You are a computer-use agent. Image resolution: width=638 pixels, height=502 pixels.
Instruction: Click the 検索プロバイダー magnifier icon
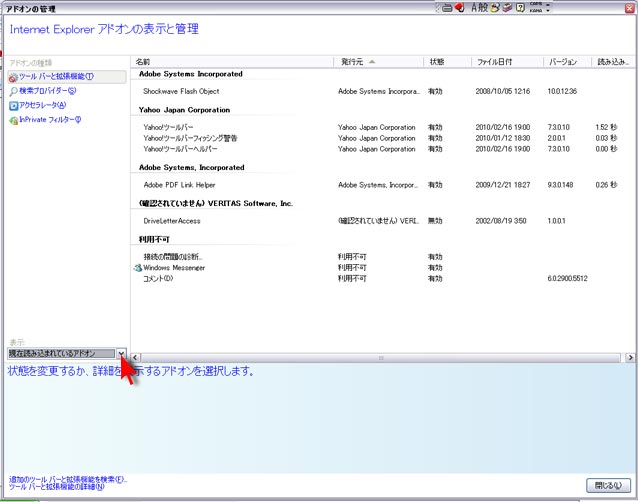point(13,91)
